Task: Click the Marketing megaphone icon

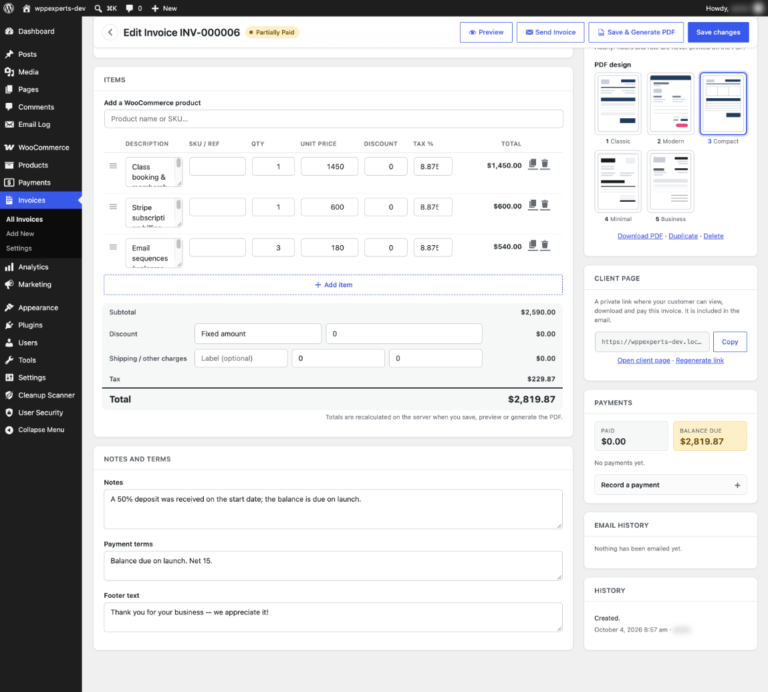Action: tap(9, 284)
